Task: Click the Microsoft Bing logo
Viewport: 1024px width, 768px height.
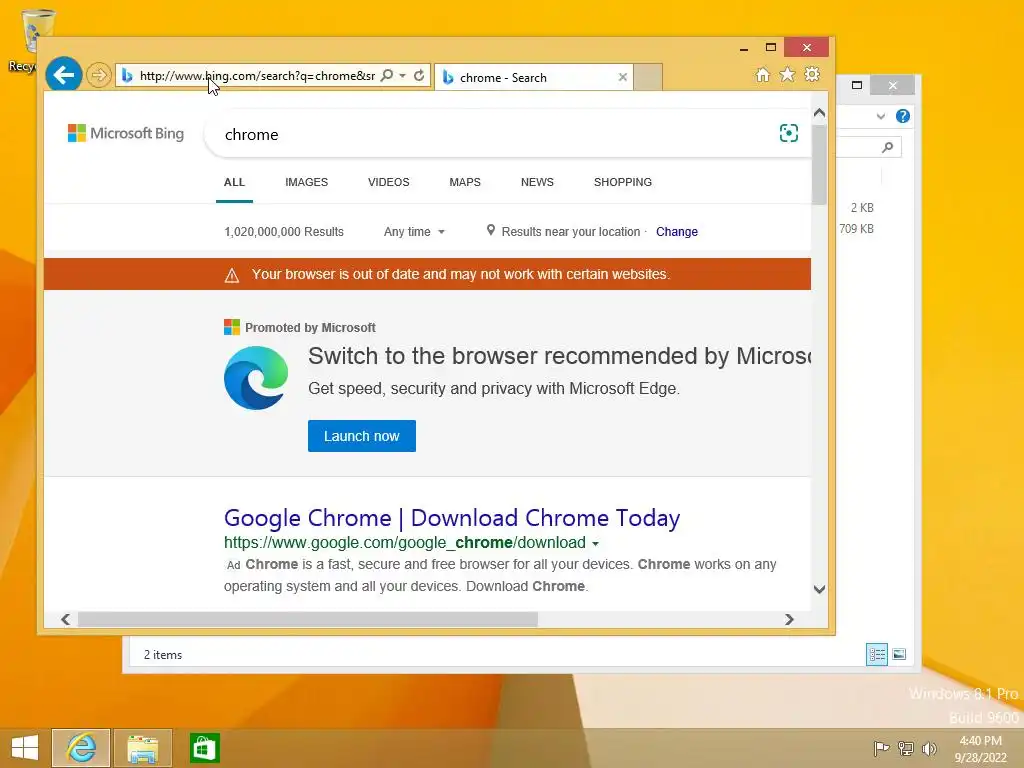Action: click(126, 133)
